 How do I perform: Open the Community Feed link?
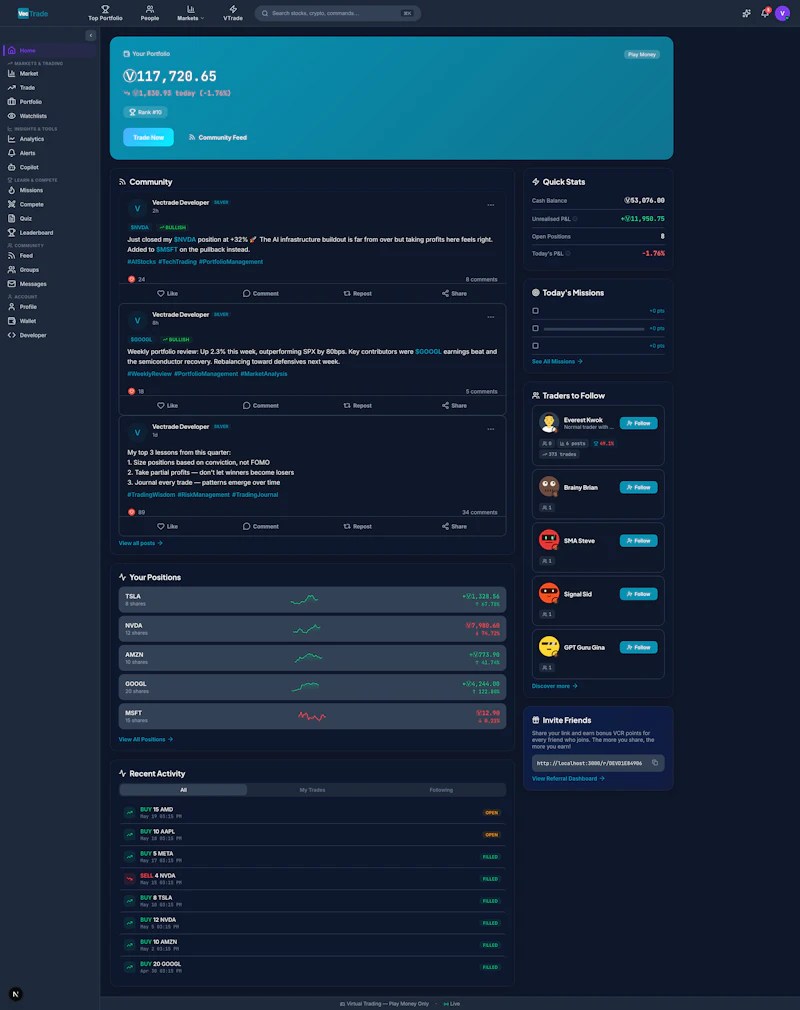click(218, 137)
